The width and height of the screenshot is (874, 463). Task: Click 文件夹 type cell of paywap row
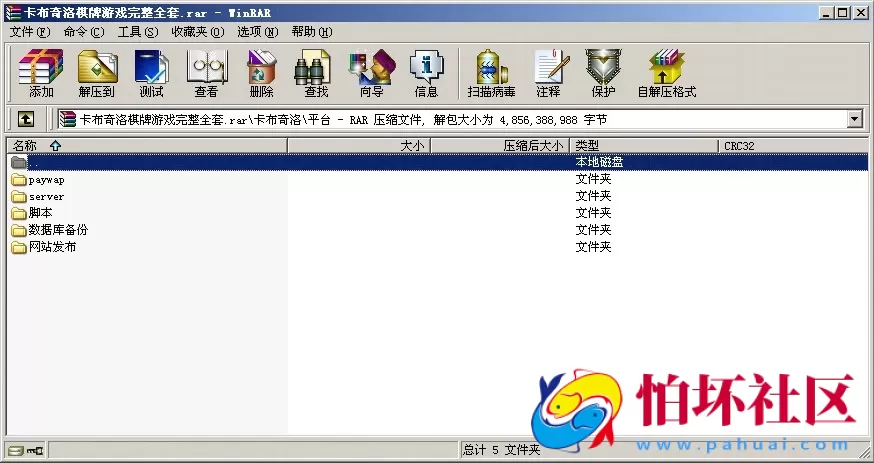[594, 179]
